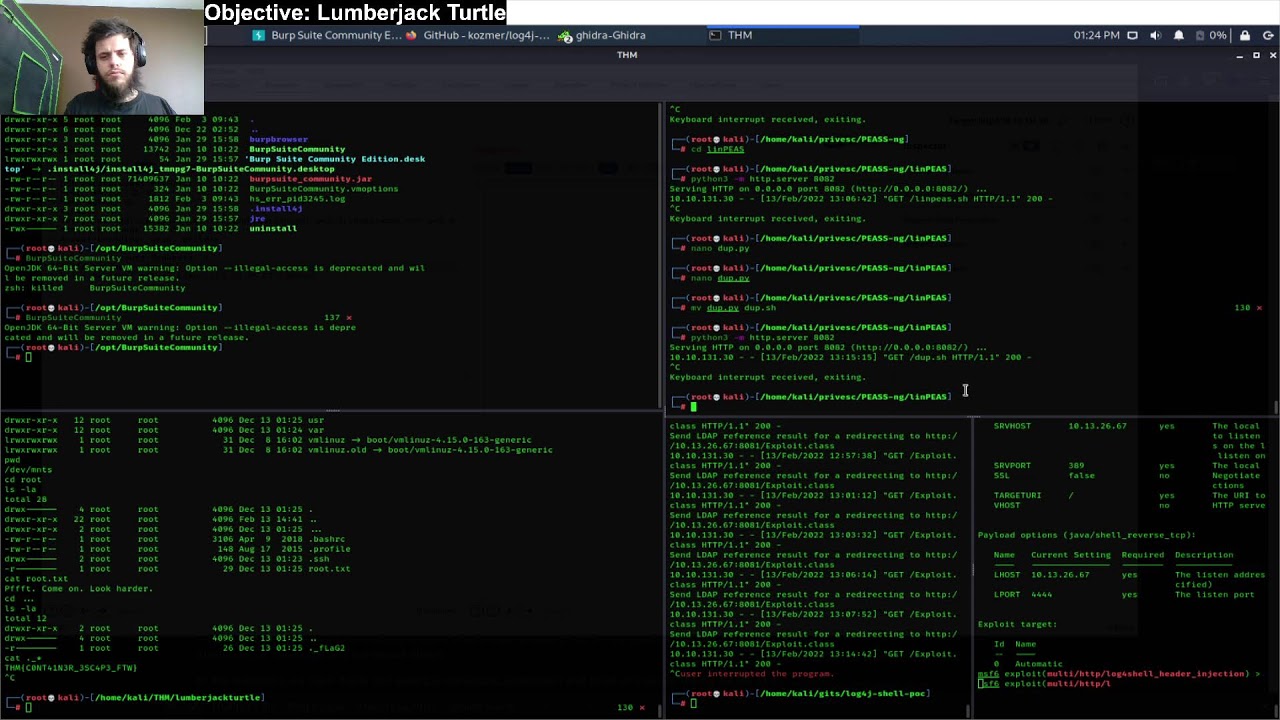Click the GET /dup.sh HTTP log line
This screenshot has height=720, width=1280.
[x=850, y=357]
